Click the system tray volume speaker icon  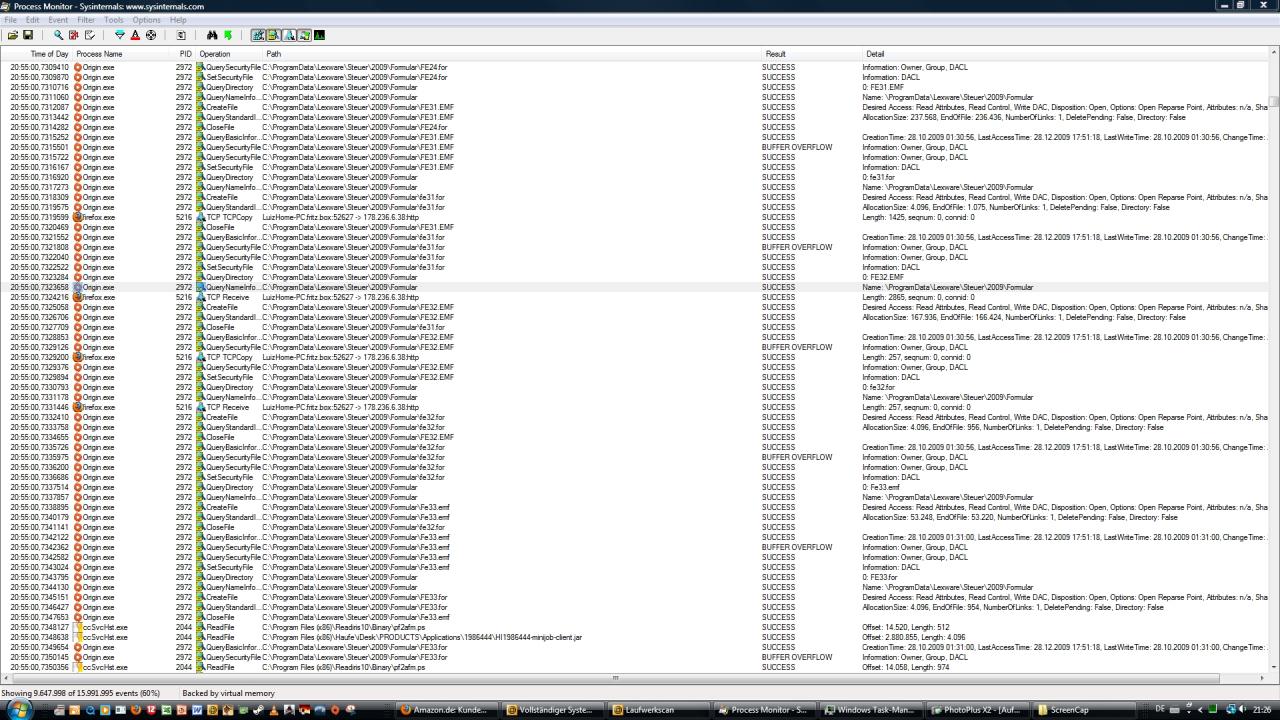[x=1243, y=709]
